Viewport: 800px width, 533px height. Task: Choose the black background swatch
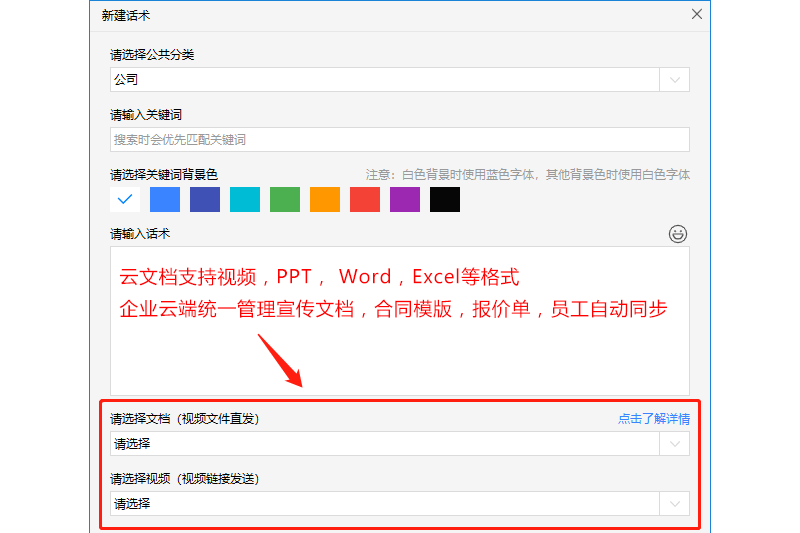[x=445, y=199]
